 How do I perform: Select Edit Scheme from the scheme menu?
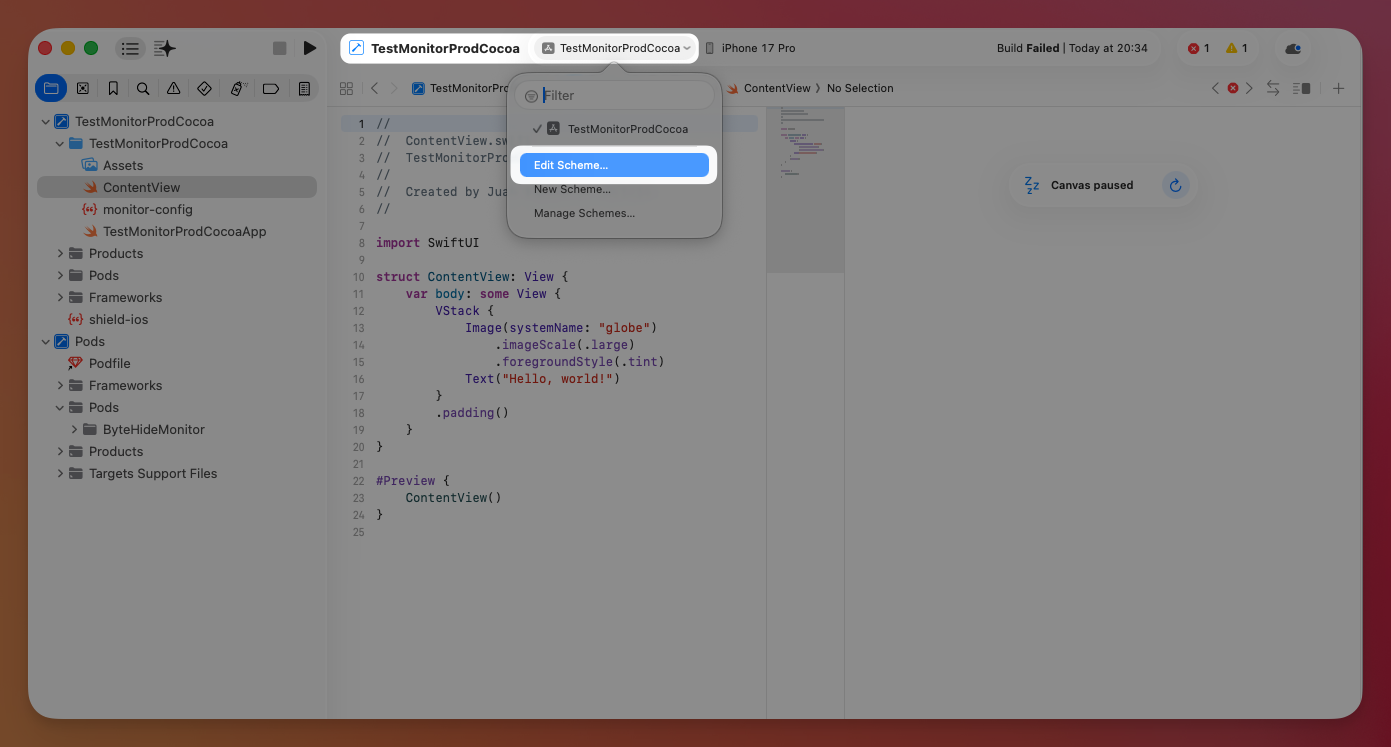click(614, 163)
